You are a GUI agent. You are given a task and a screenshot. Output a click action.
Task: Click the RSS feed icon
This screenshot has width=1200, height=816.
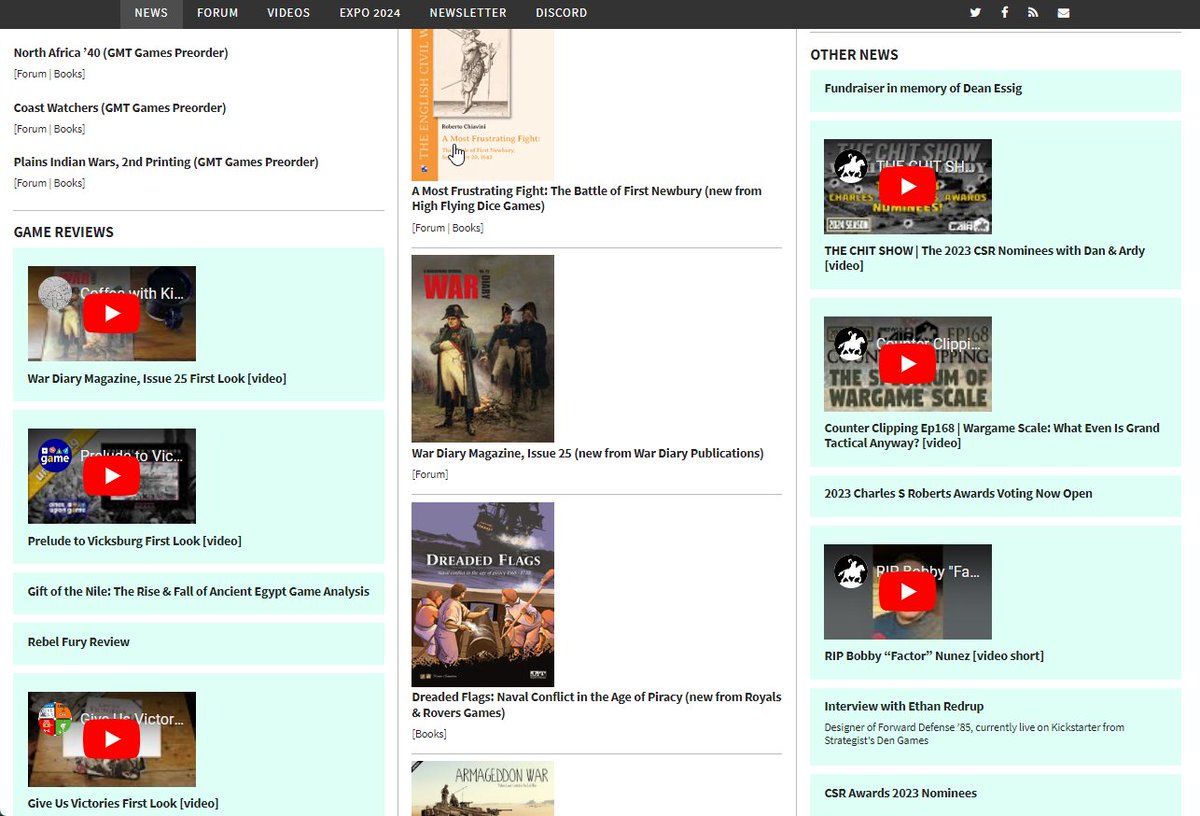[1033, 12]
